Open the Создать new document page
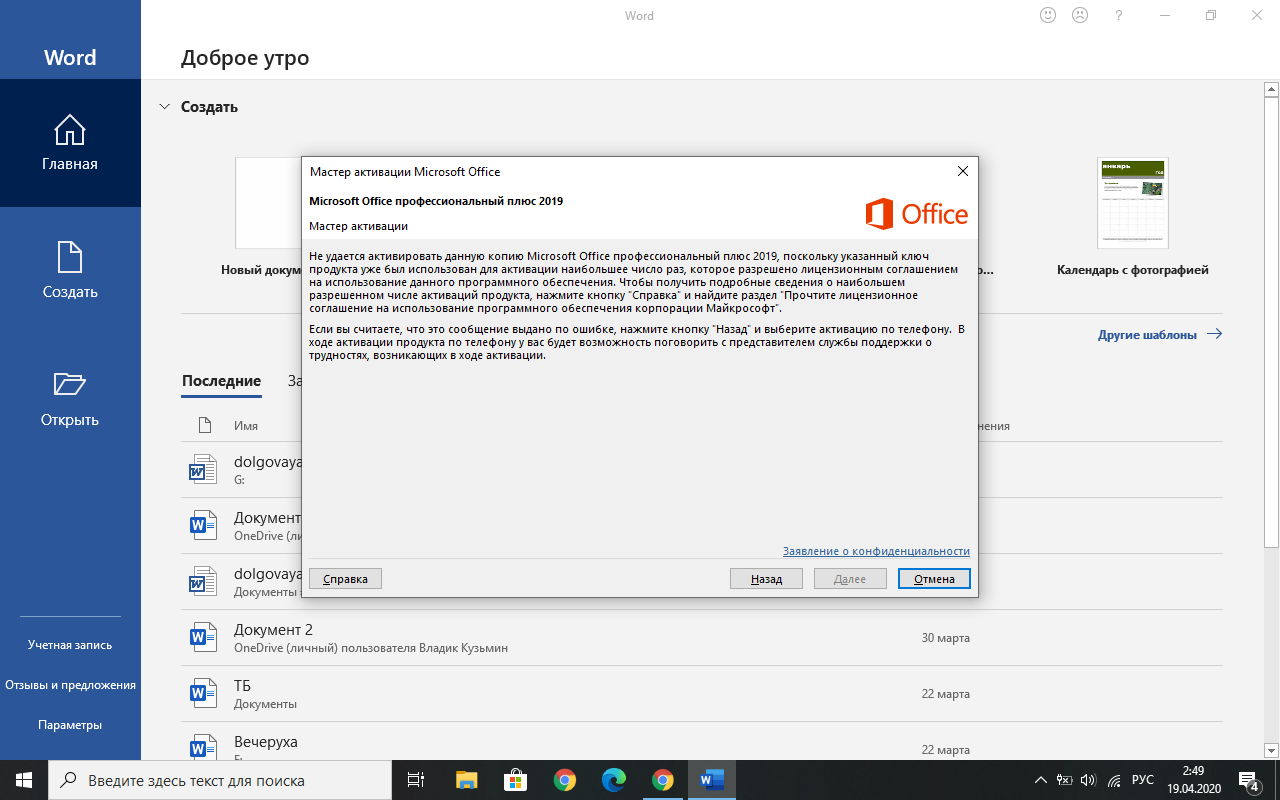Image resolution: width=1280 pixels, height=800 pixels. (x=70, y=271)
